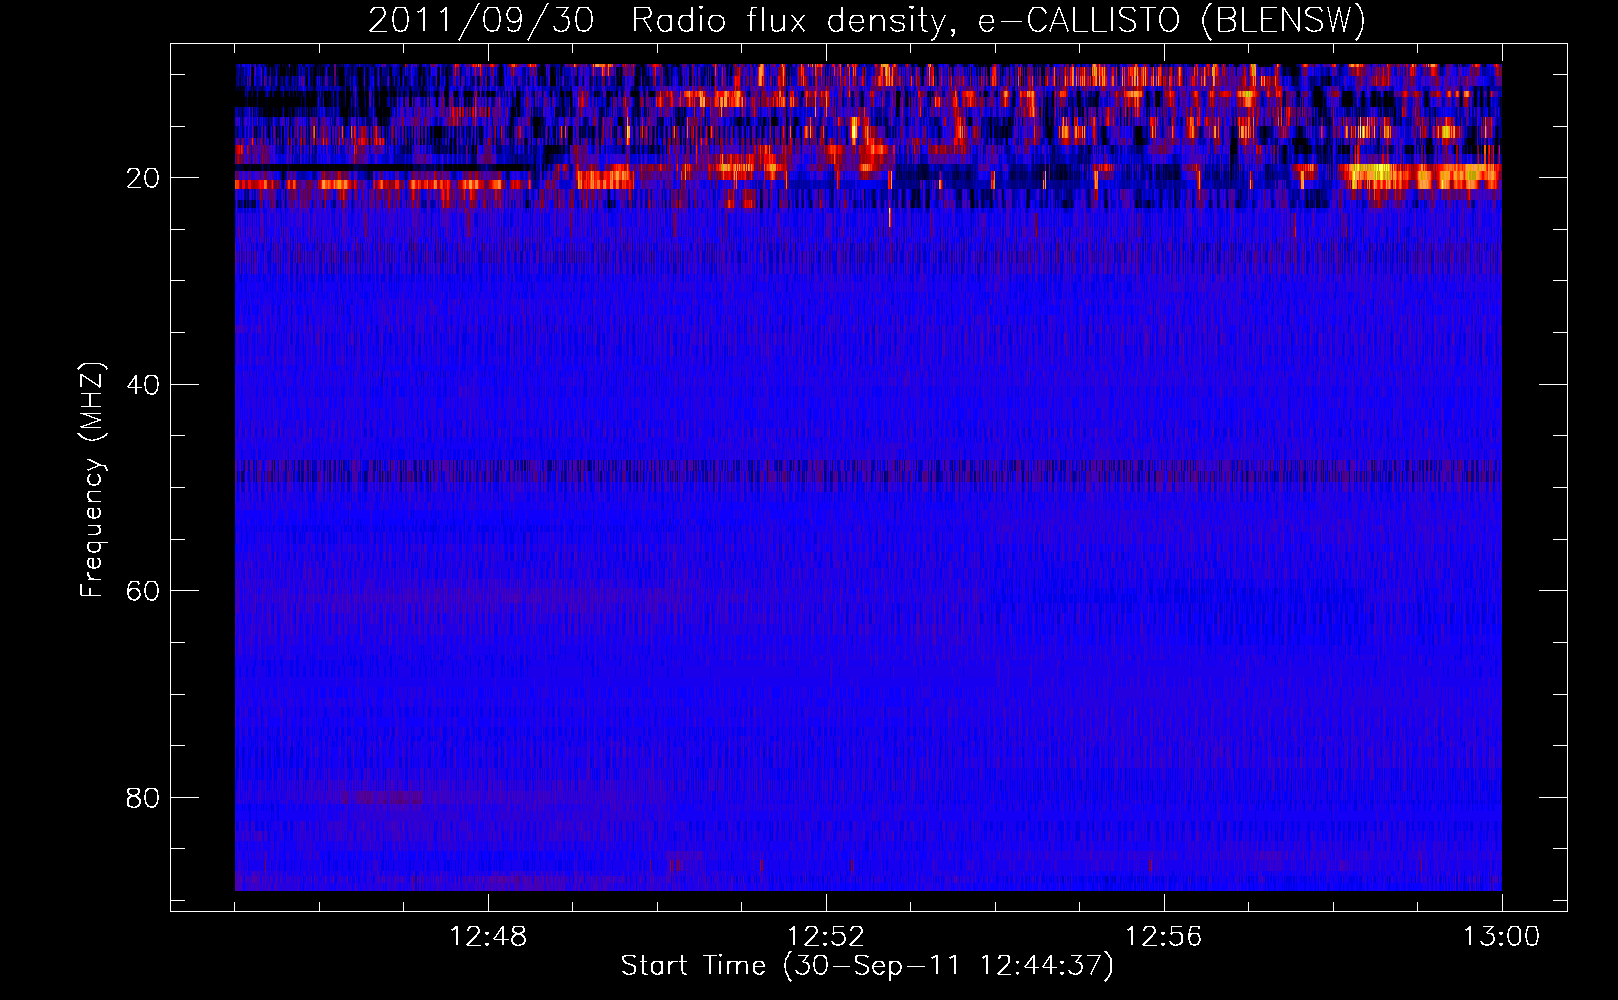
Task: Click the "60" frequency tick label
Action: tap(144, 591)
